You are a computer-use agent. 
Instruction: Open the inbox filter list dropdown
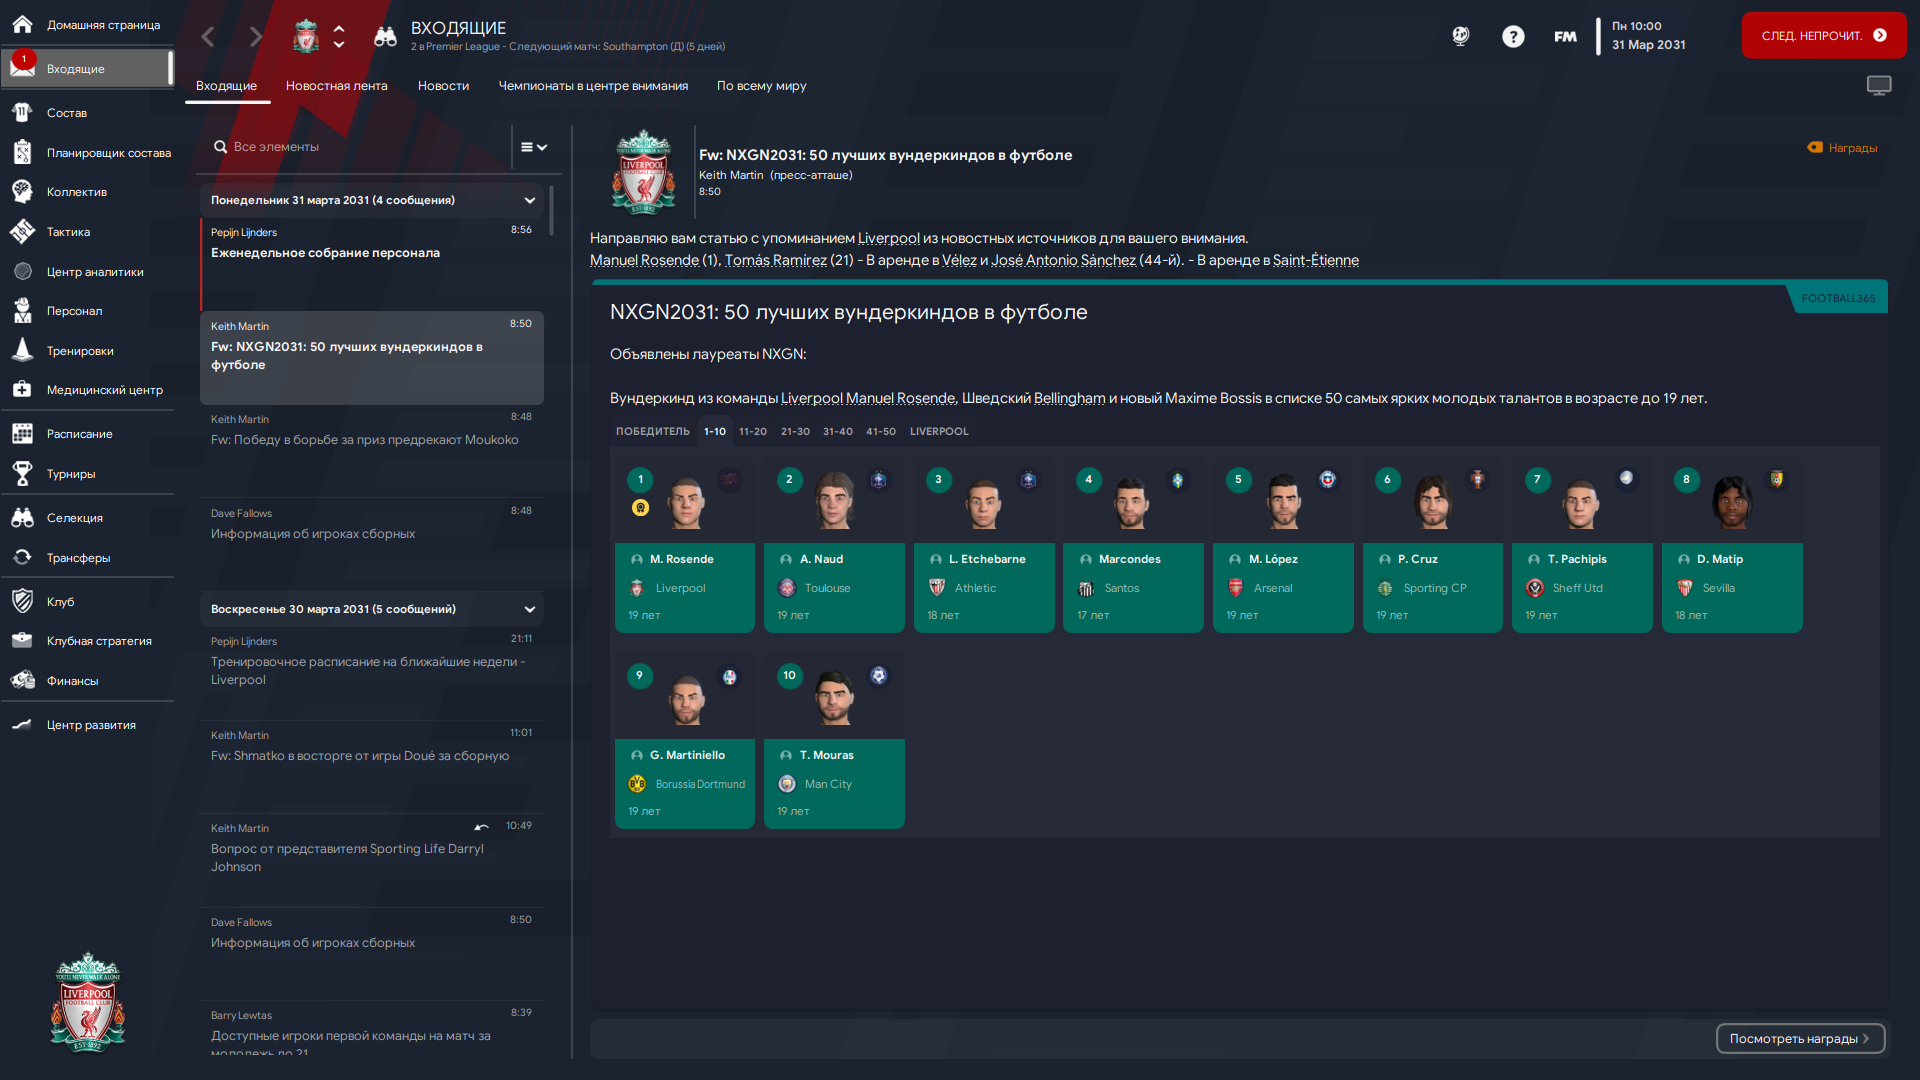(x=533, y=147)
